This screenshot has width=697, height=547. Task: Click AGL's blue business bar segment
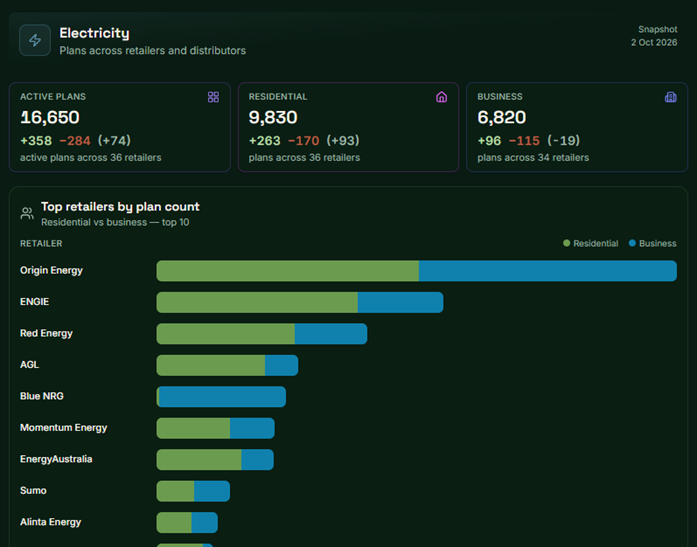[x=281, y=365]
